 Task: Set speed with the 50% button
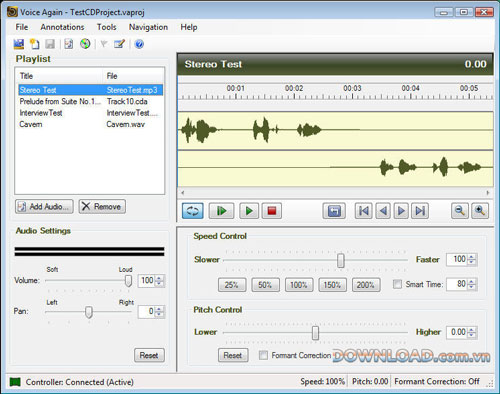point(265,285)
